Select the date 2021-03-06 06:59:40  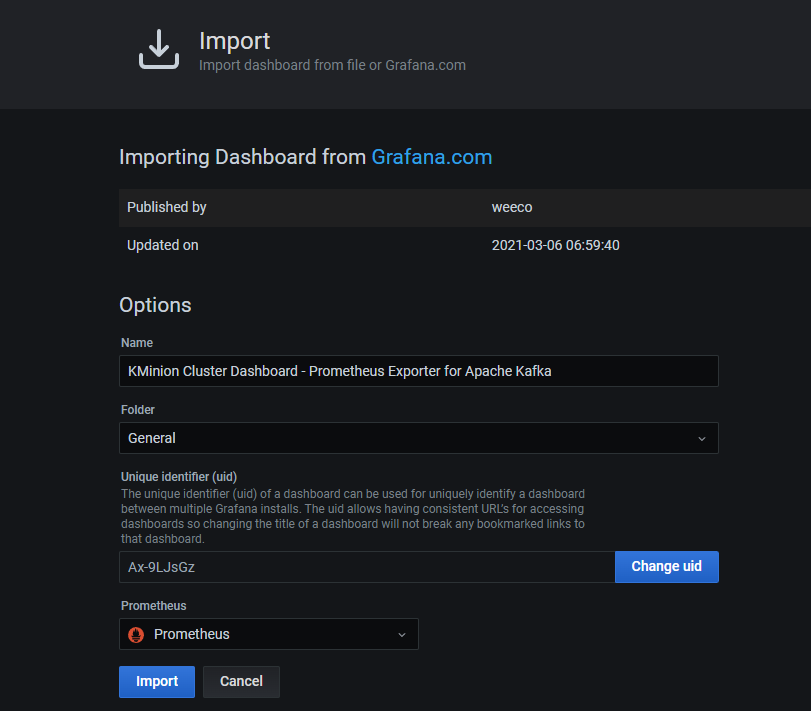pyautogui.click(x=555, y=245)
